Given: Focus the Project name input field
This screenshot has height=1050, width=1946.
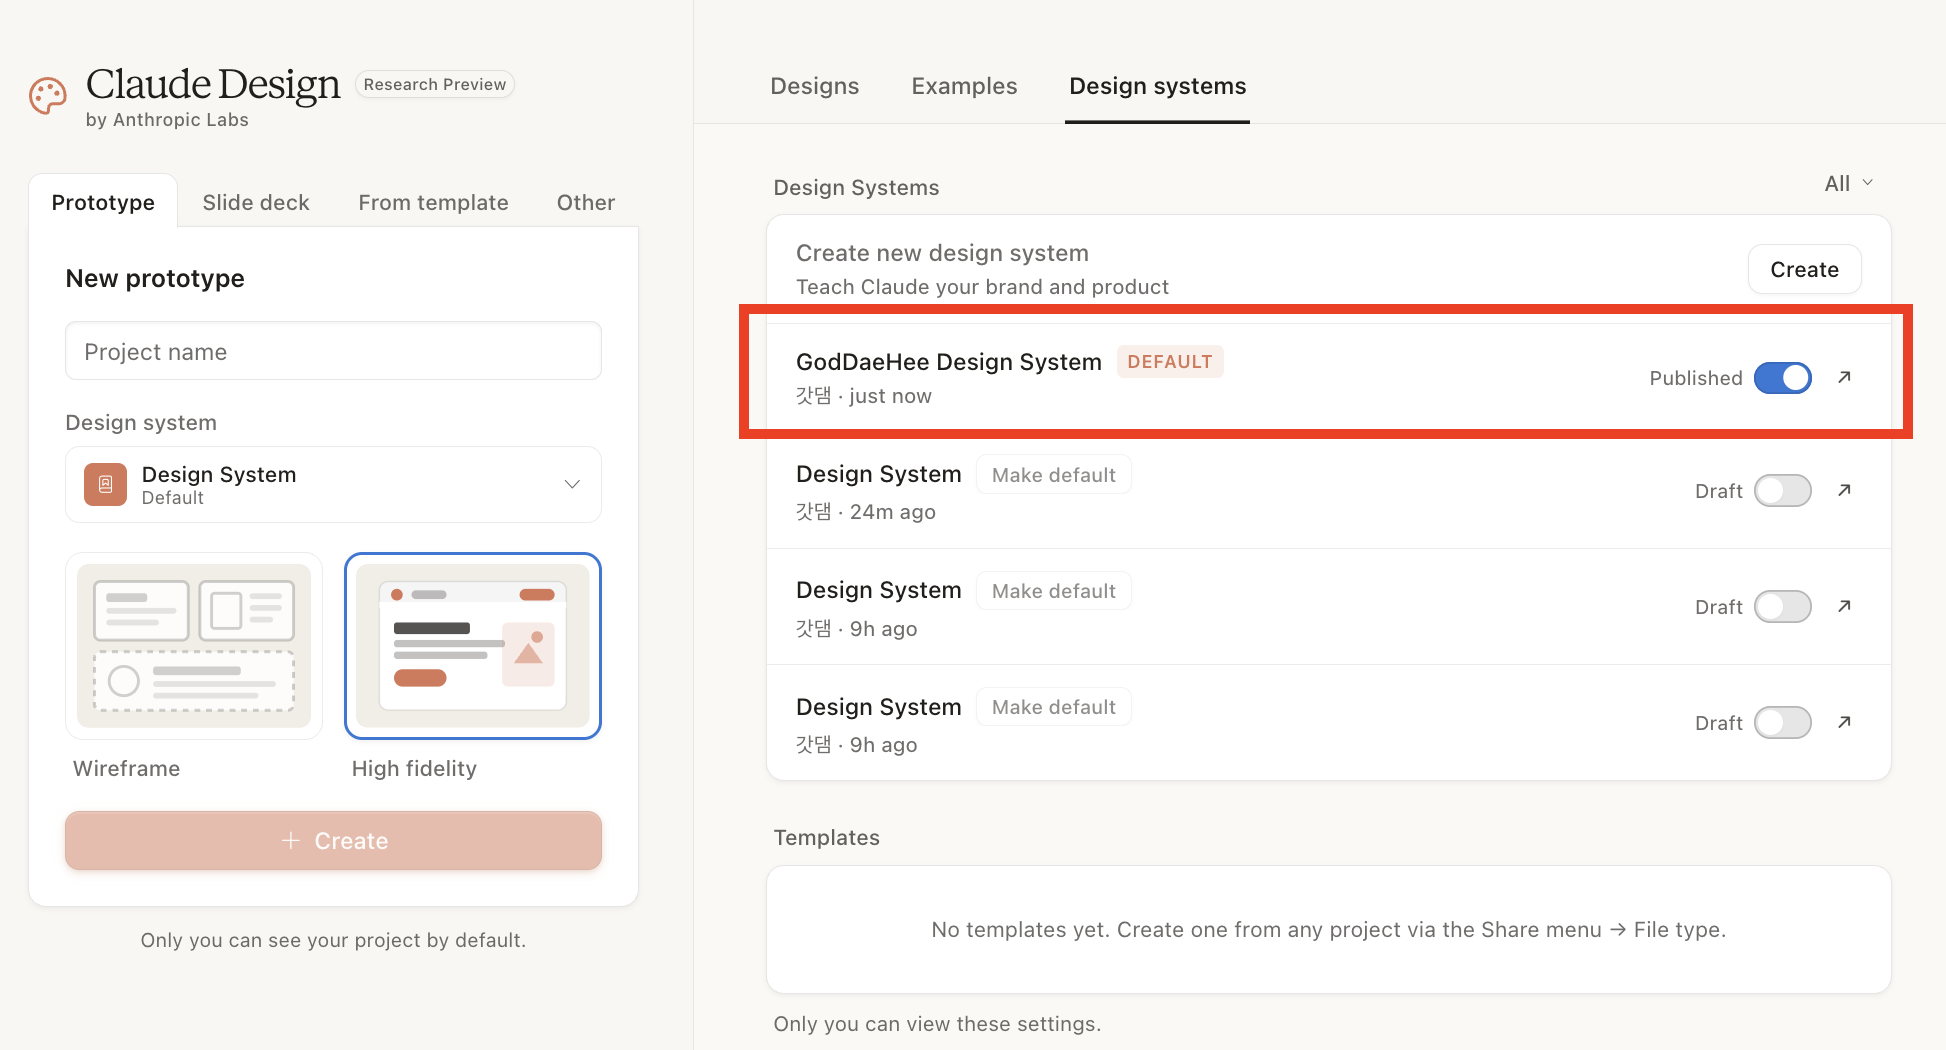Looking at the screenshot, I should (333, 351).
